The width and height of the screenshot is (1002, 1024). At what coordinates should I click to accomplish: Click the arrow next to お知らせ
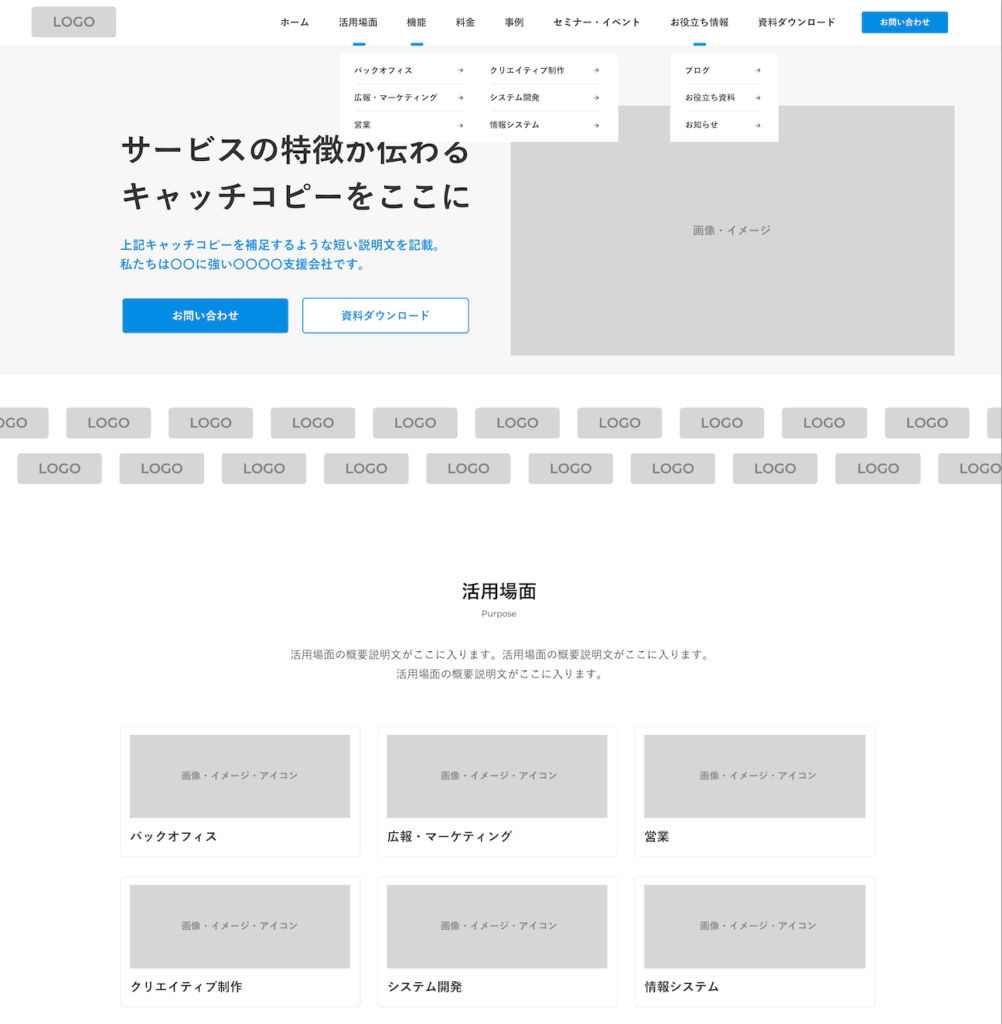(x=758, y=125)
